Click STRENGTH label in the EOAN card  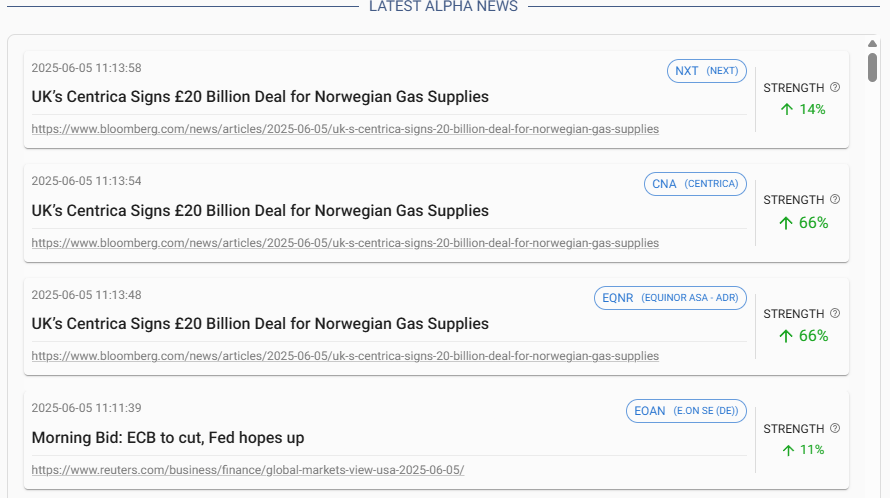pos(794,429)
